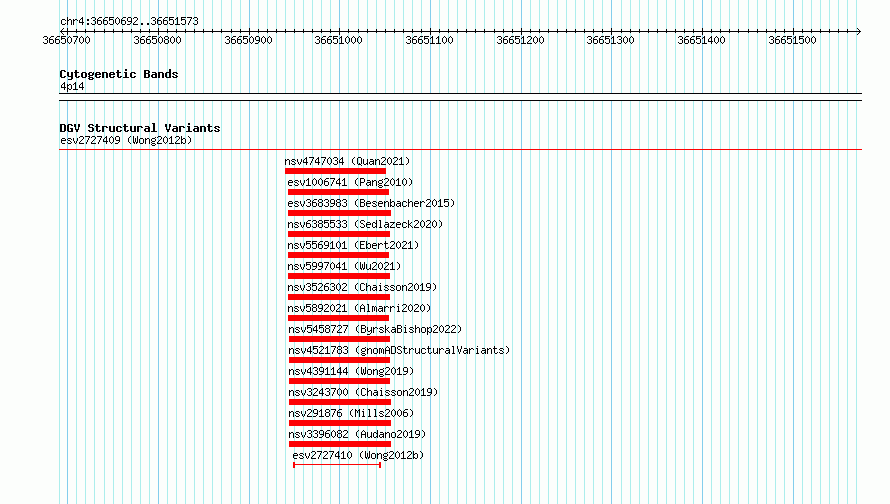Click the left arrowhead of the ruler
The width and height of the screenshot is (890, 504).
(x=62, y=31)
